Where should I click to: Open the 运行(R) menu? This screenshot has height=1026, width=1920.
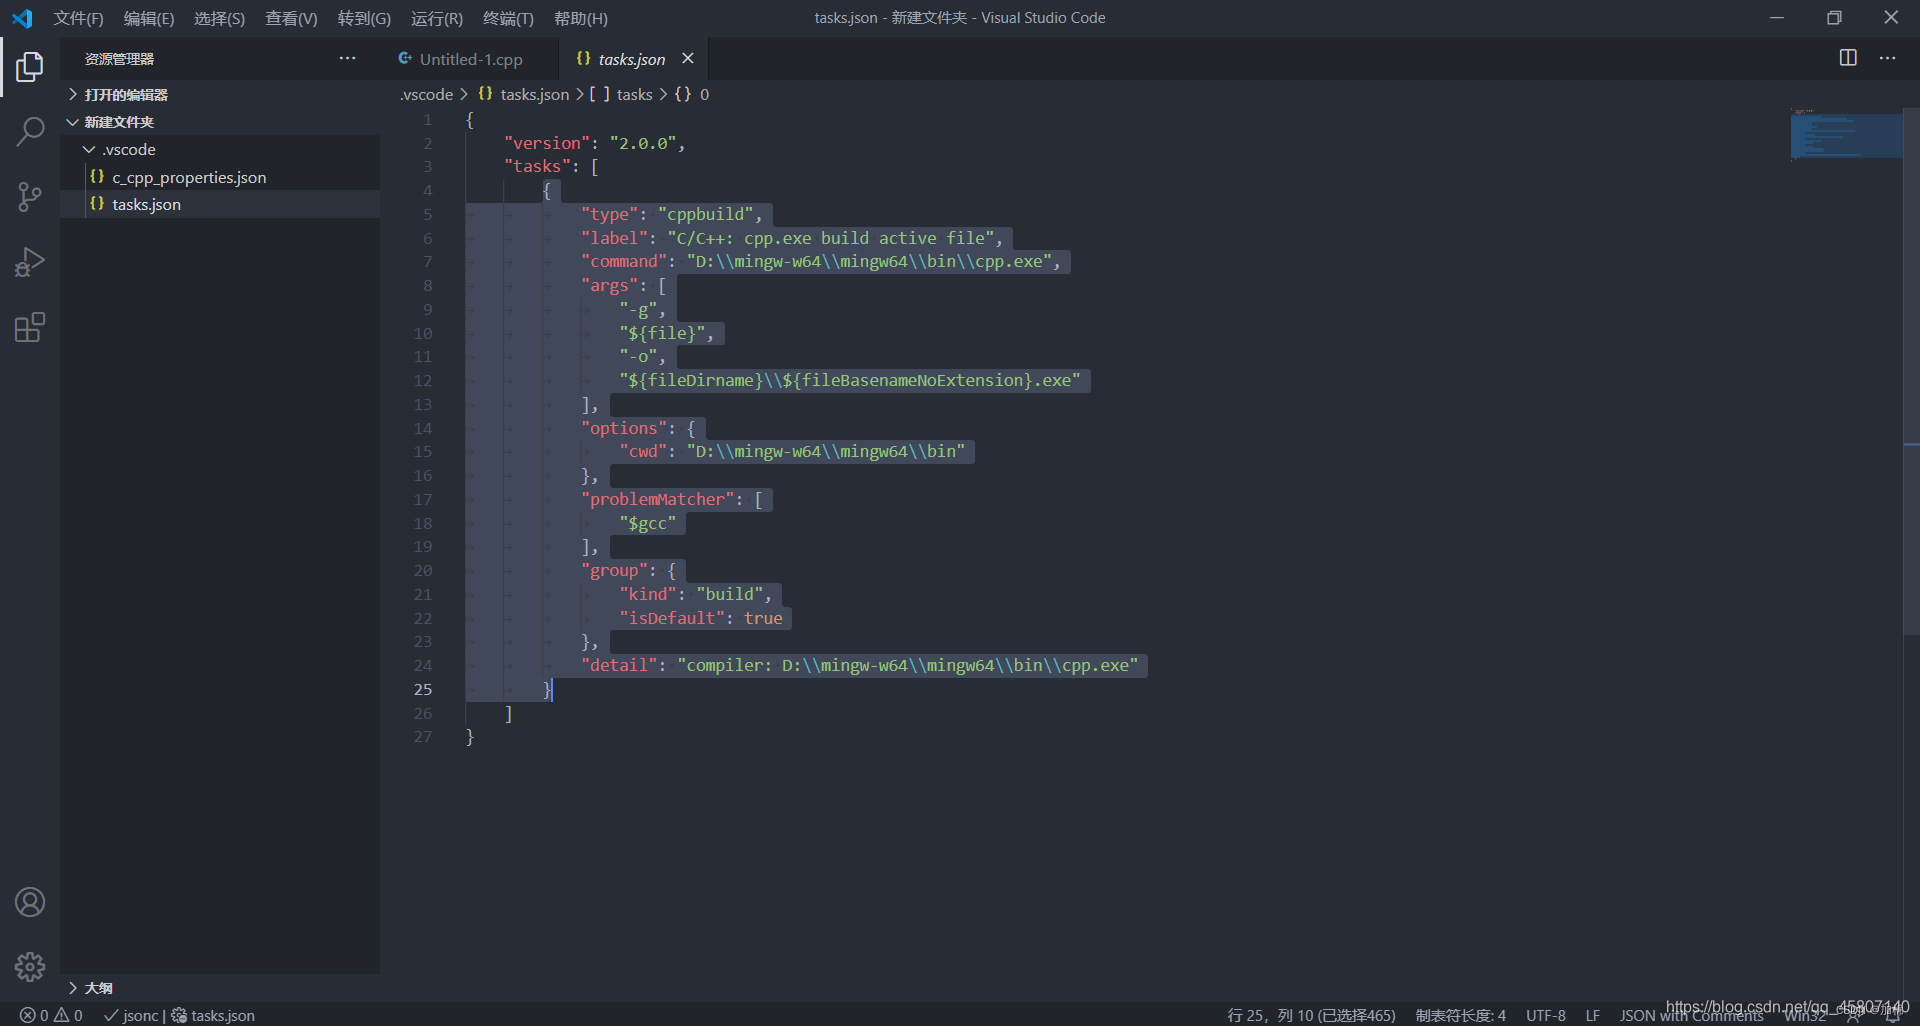tap(437, 18)
